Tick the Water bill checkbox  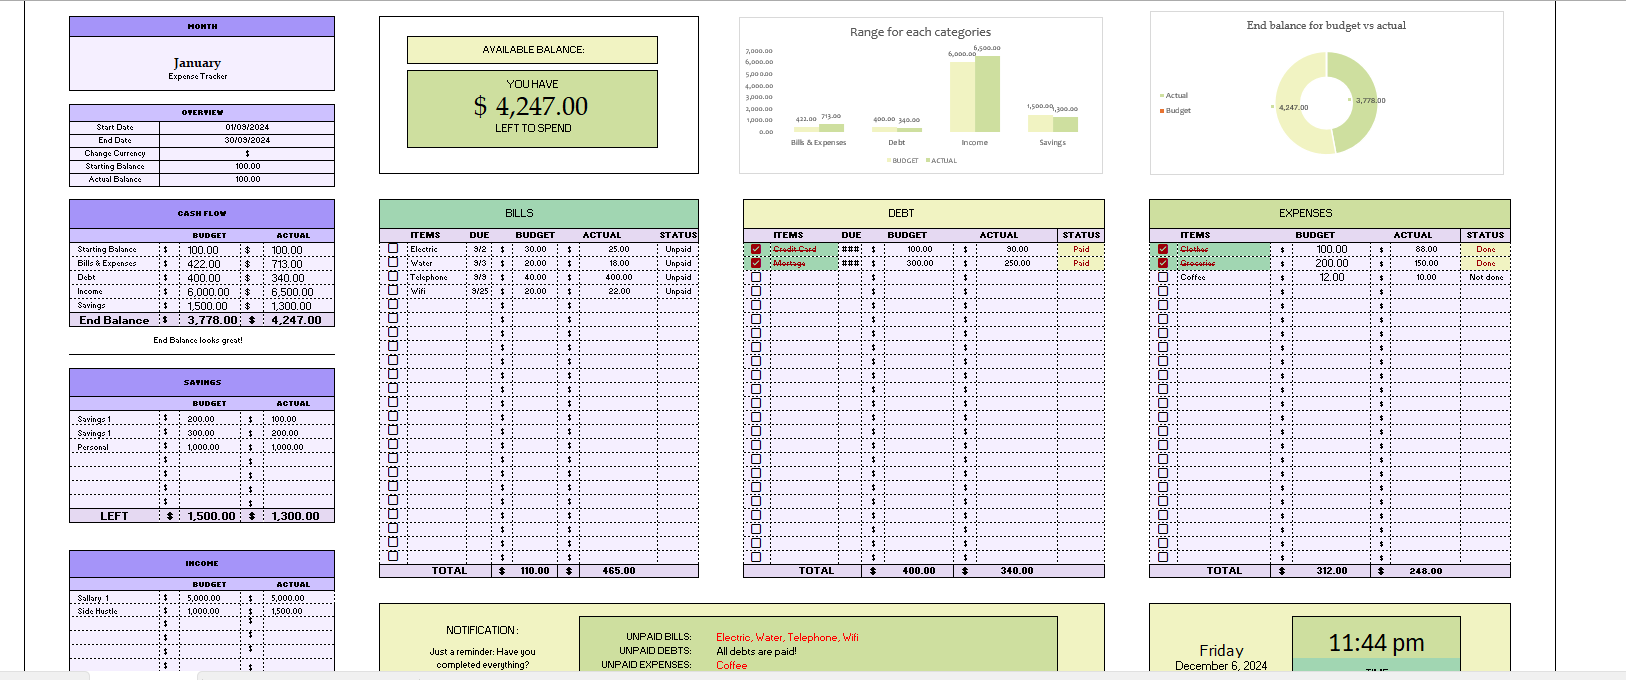(393, 262)
